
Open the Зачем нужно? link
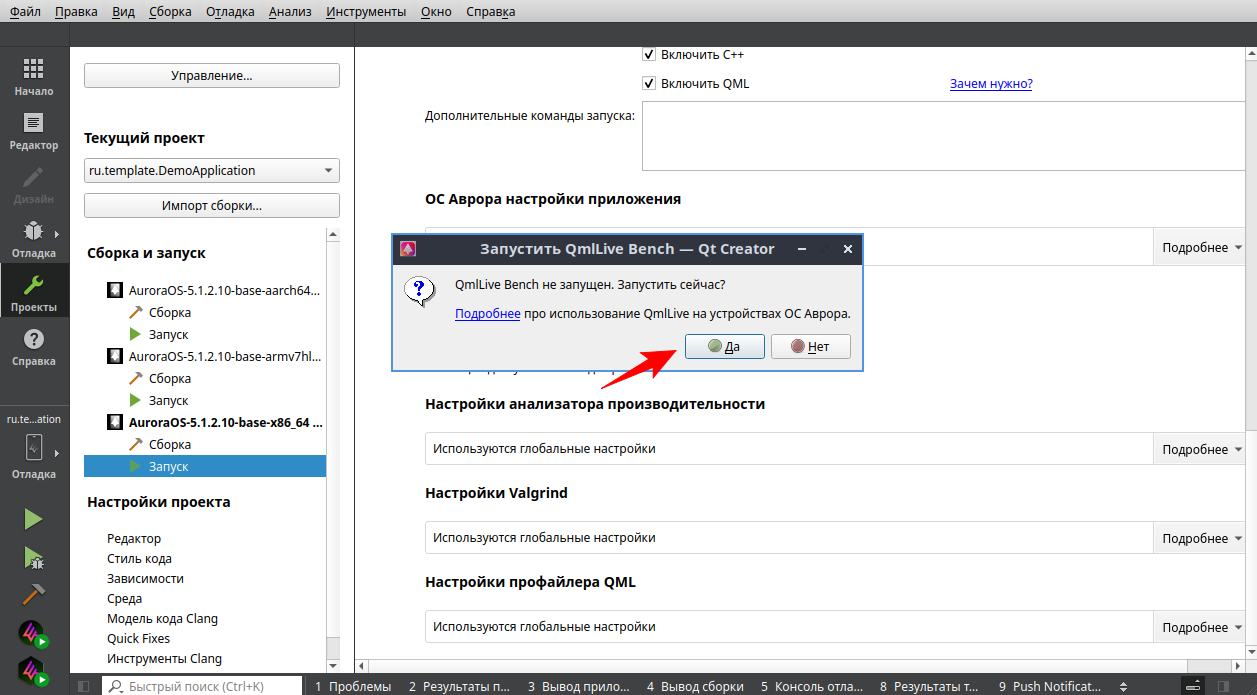coord(990,83)
